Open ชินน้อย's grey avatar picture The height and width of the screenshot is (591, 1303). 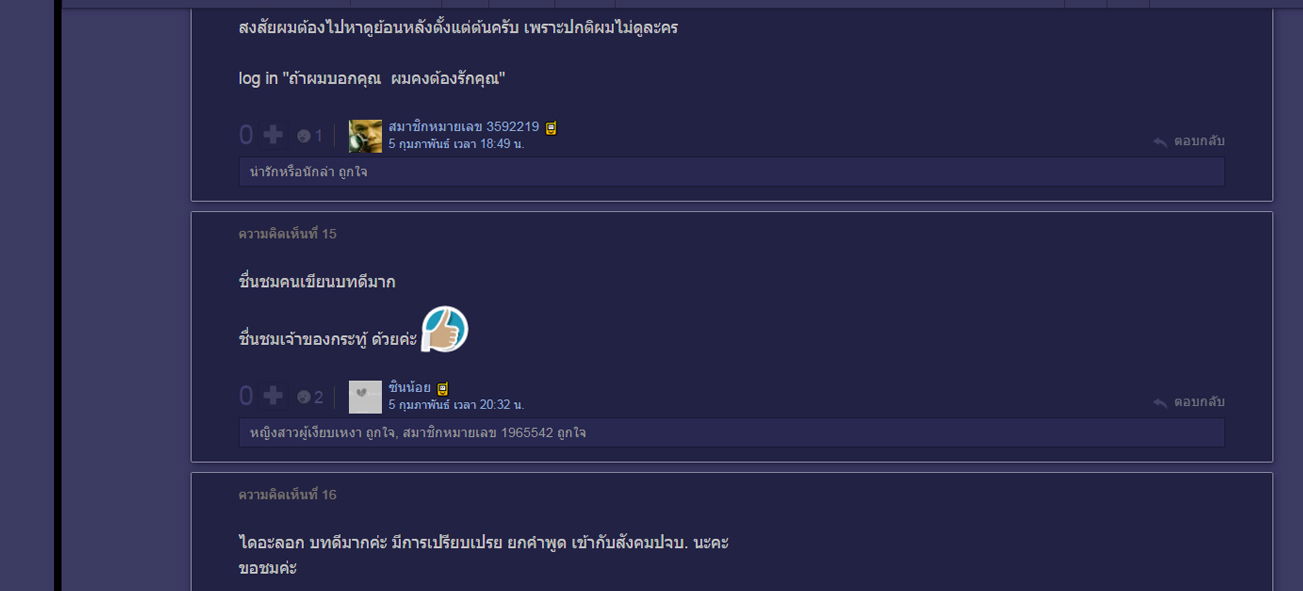[365, 397]
